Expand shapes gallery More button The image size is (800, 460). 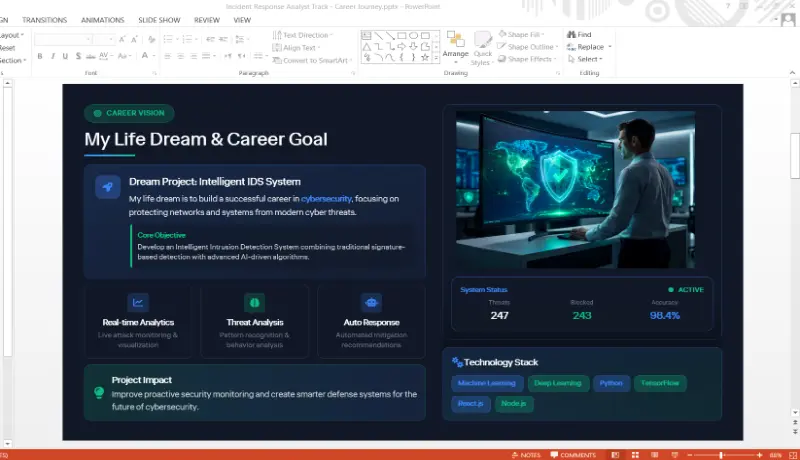(436, 59)
